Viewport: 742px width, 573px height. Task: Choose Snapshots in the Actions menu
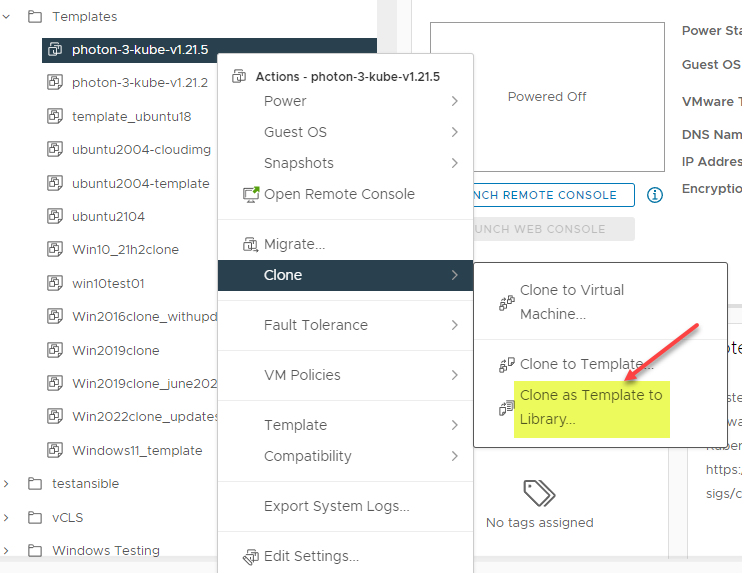coord(345,163)
